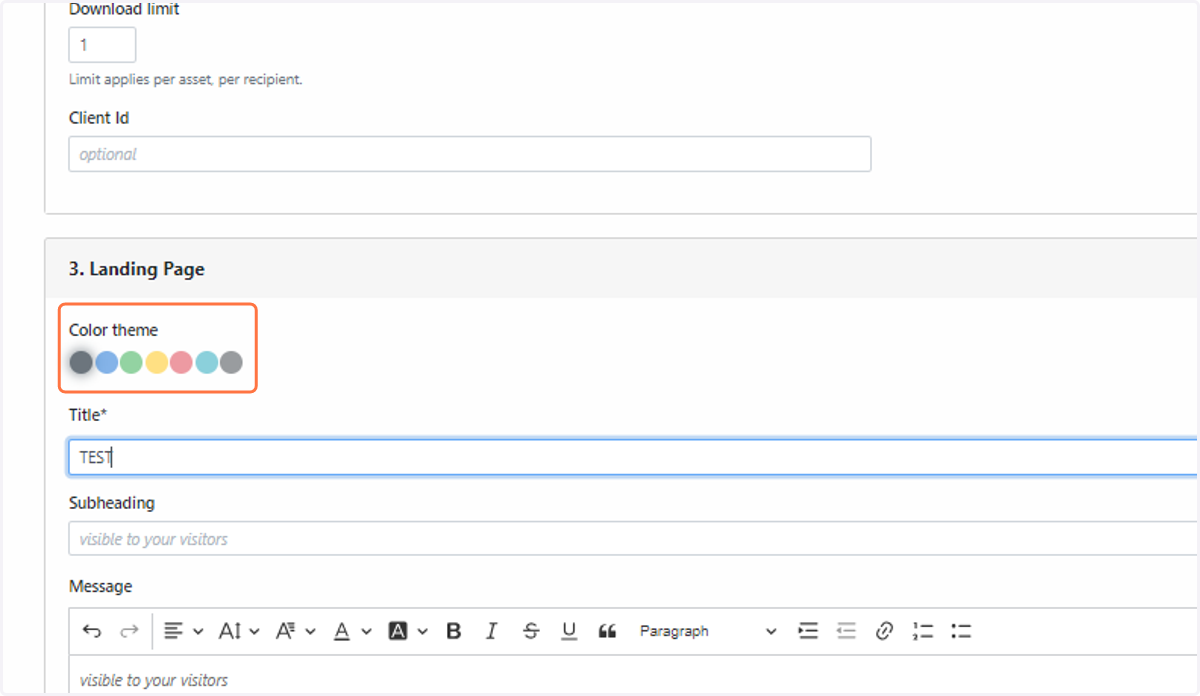Image resolution: width=1200 pixels, height=696 pixels.
Task: Click the Download limit number field
Action: pyautogui.click(x=102, y=45)
